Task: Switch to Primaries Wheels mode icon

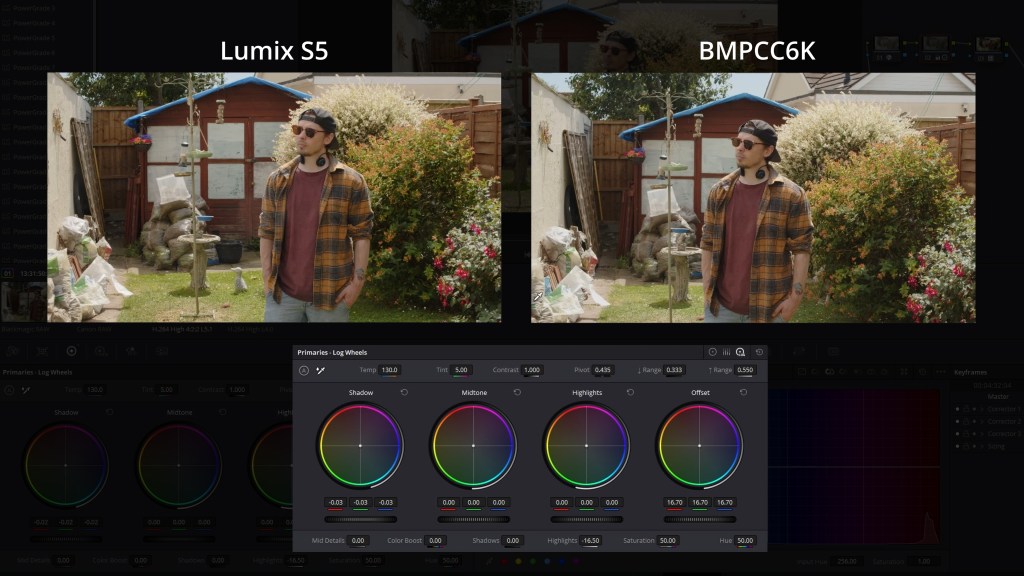Action: [x=712, y=352]
